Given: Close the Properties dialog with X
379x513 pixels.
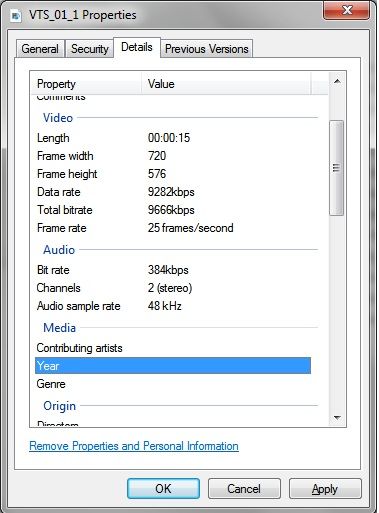Looking at the screenshot, I should [x=346, y=10].
